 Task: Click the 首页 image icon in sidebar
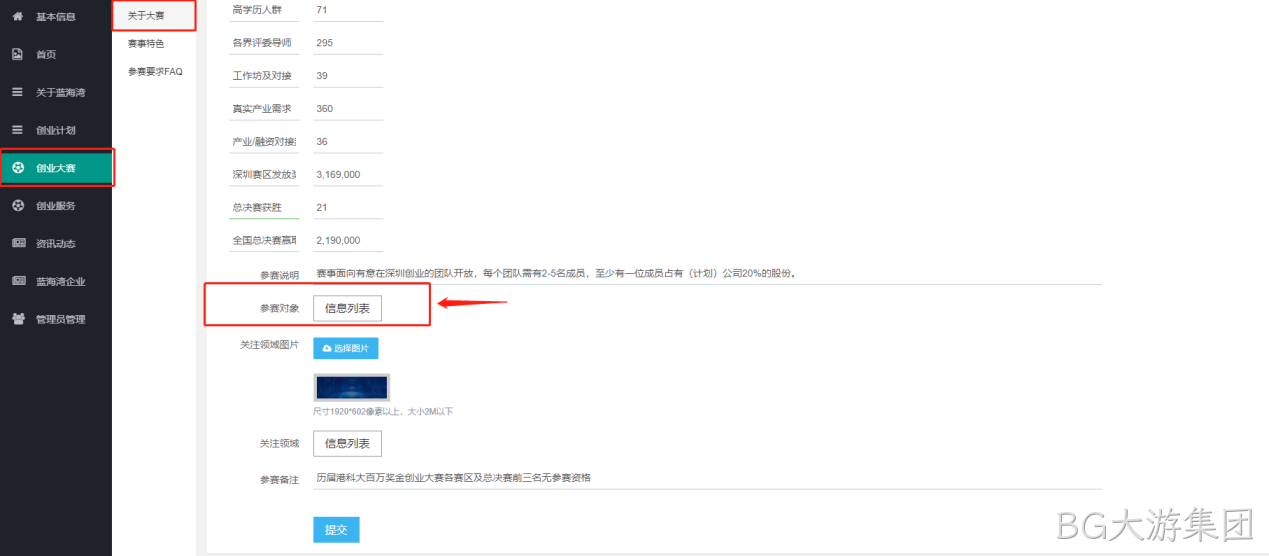click(x=17, y=54)
